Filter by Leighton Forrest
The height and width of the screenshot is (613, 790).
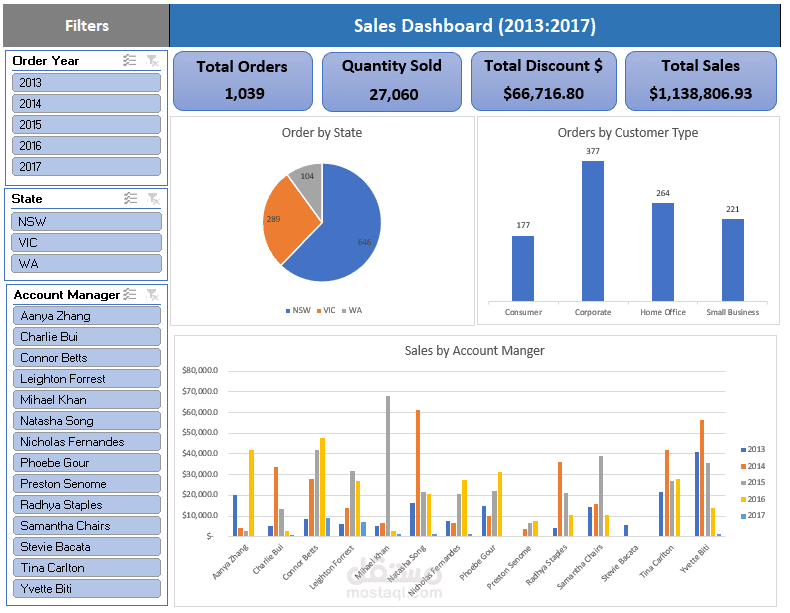pos(87,379)
